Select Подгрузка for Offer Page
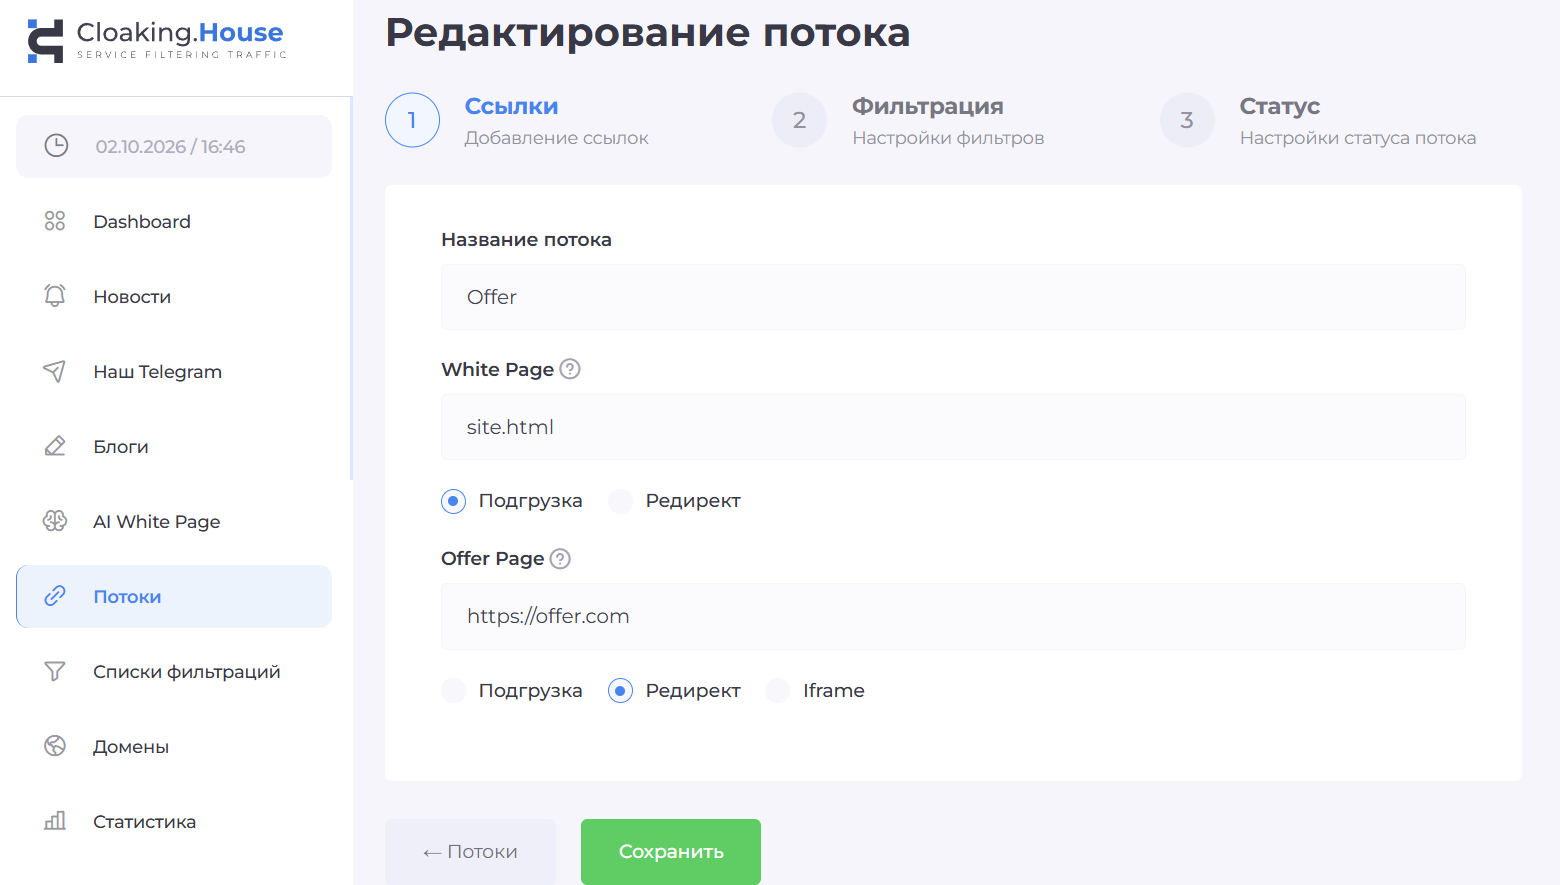 (454, 691)
